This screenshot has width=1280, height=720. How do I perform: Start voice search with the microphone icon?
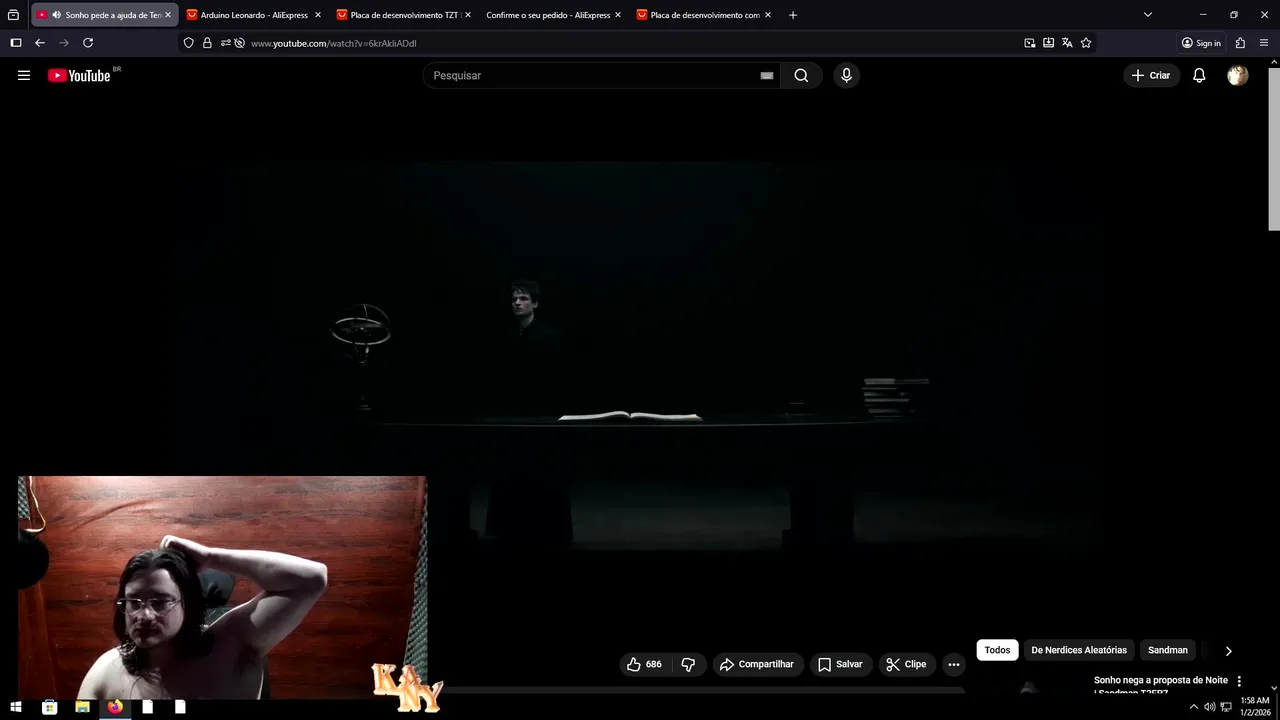pos(846,75)
